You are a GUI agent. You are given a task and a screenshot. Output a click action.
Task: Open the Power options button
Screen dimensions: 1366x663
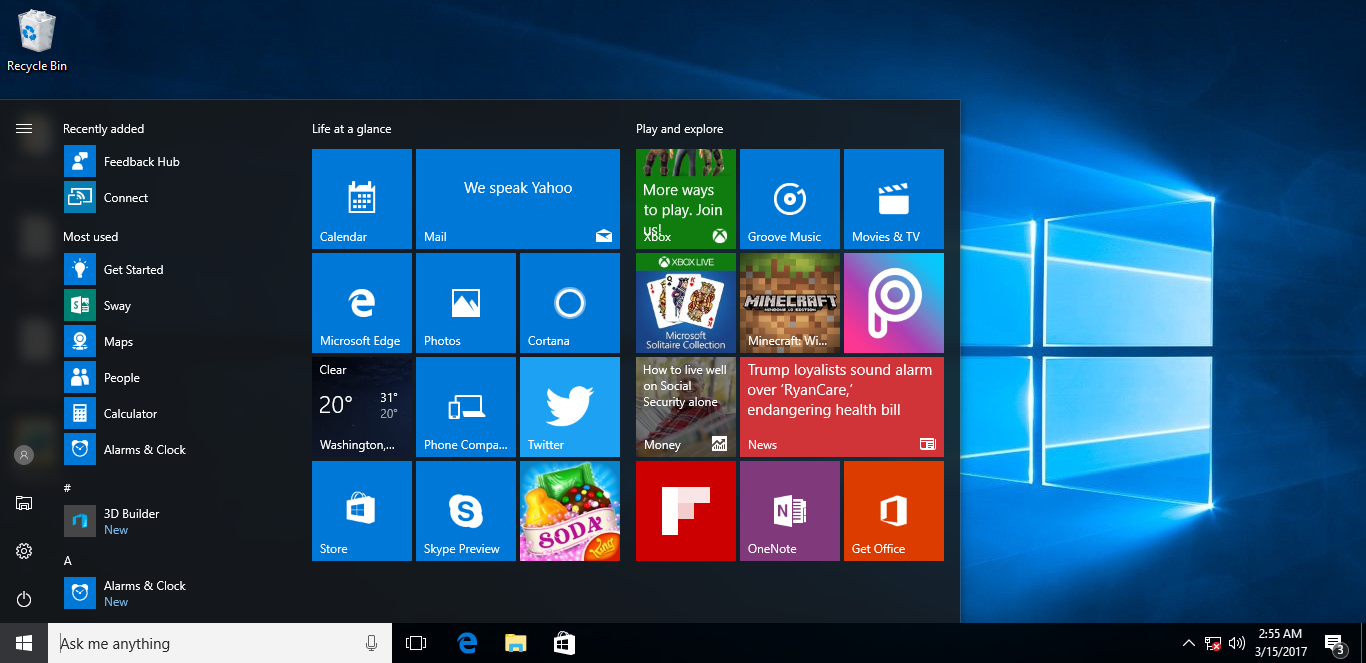point(24,599)
